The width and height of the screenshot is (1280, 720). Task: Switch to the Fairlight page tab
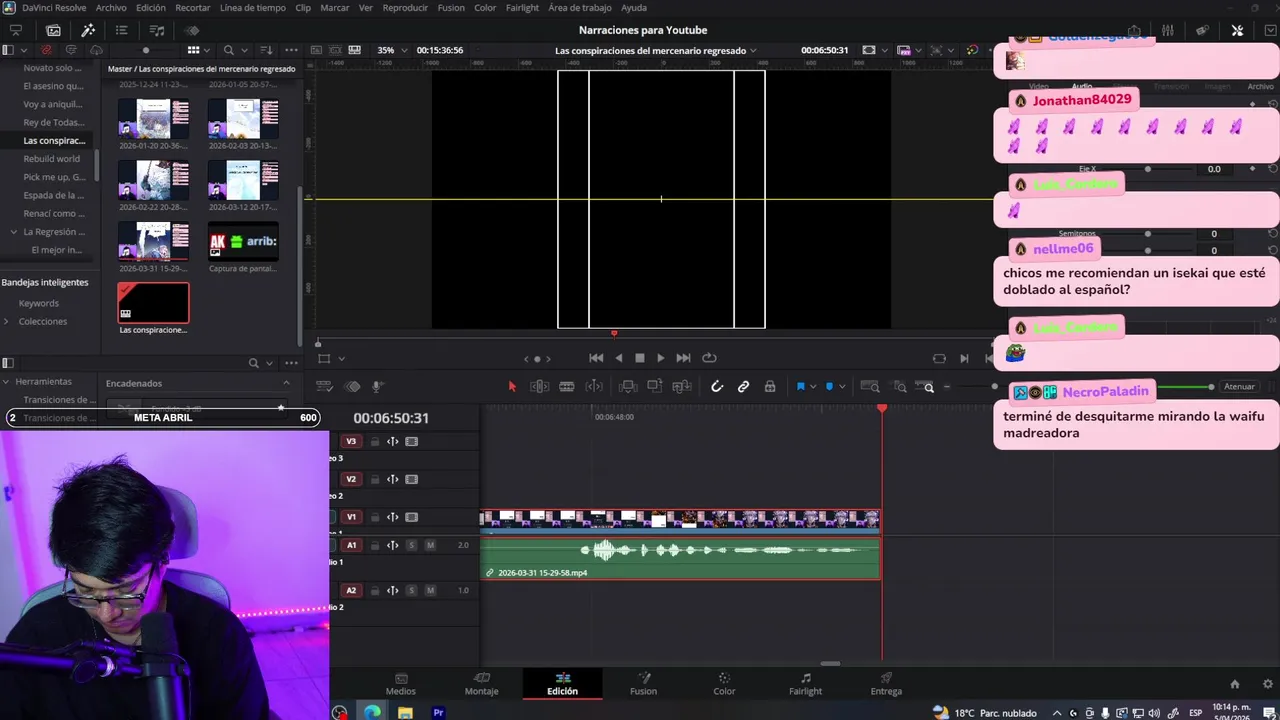pyautogui.click(x=805, y=684)
